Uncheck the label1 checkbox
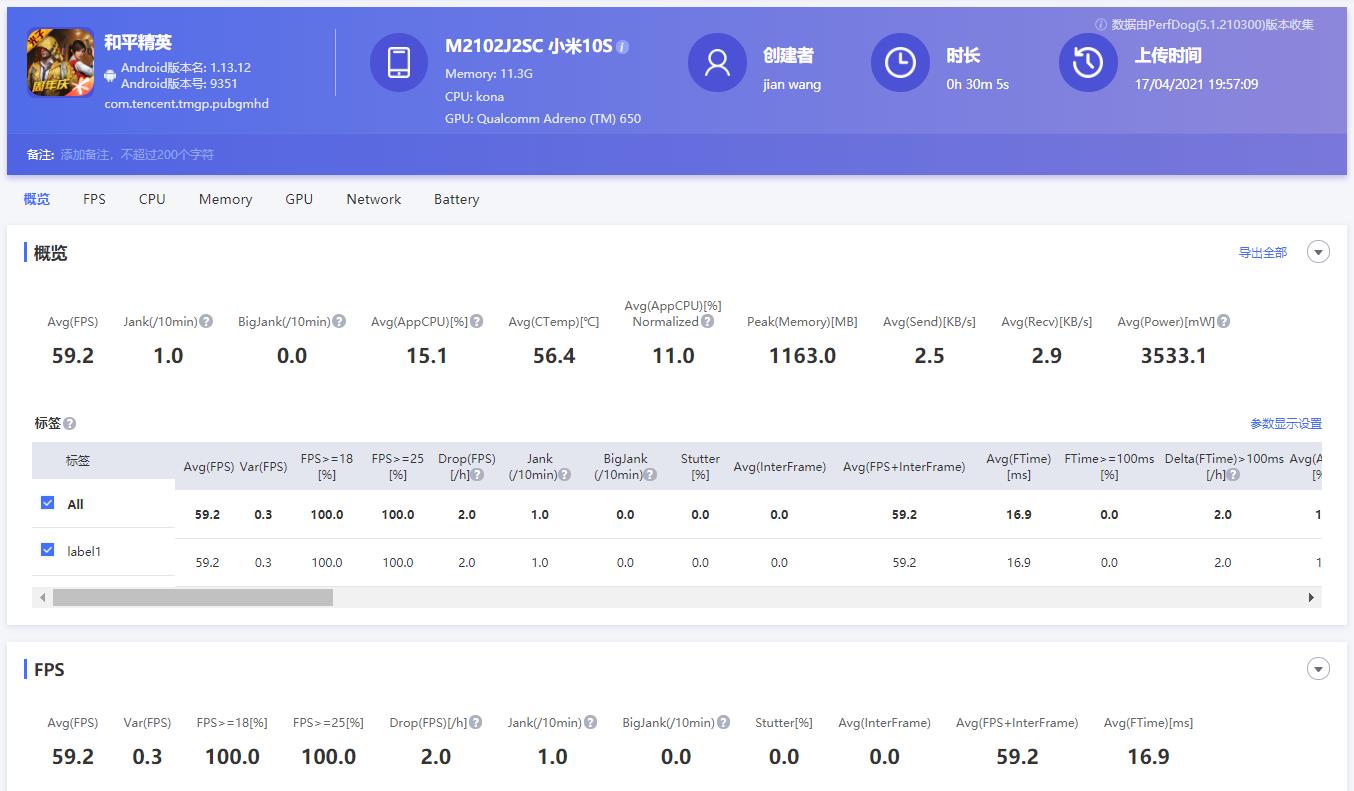Viewport: 1354px width, 791px height. coord(47,551)
